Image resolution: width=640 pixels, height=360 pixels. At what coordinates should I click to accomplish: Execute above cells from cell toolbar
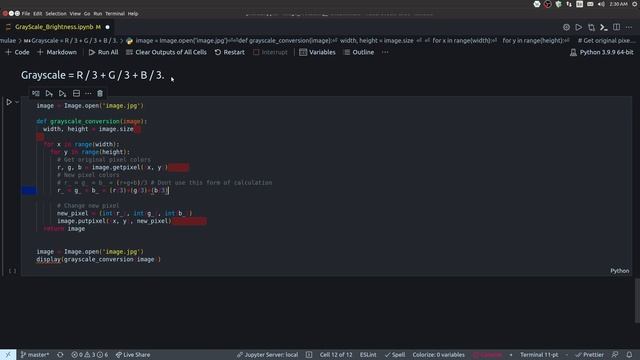pos(49,93)
